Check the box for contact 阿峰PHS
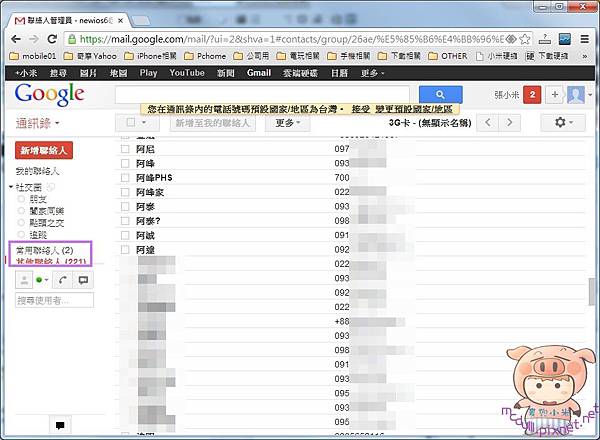This screenshot has width=600, height=440. (x=125, y=178)
